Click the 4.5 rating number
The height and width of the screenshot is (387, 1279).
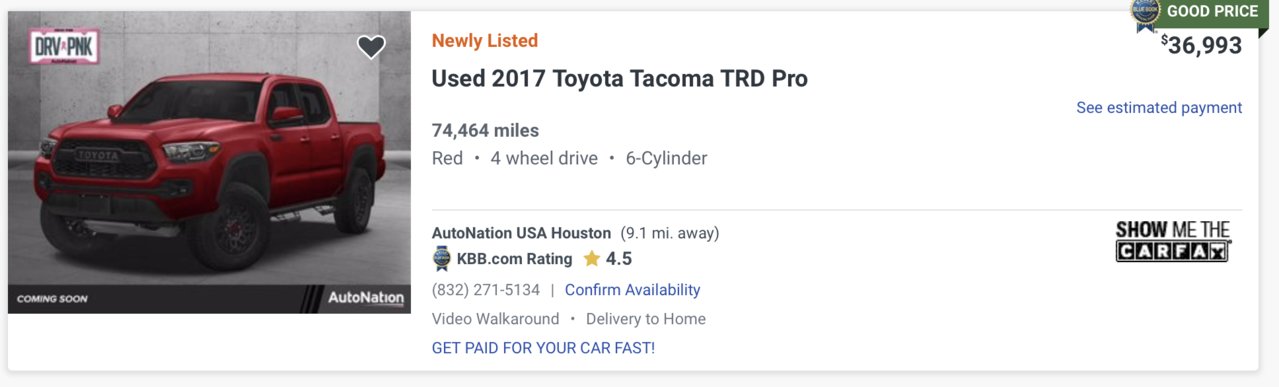click(x=619, y=259)
